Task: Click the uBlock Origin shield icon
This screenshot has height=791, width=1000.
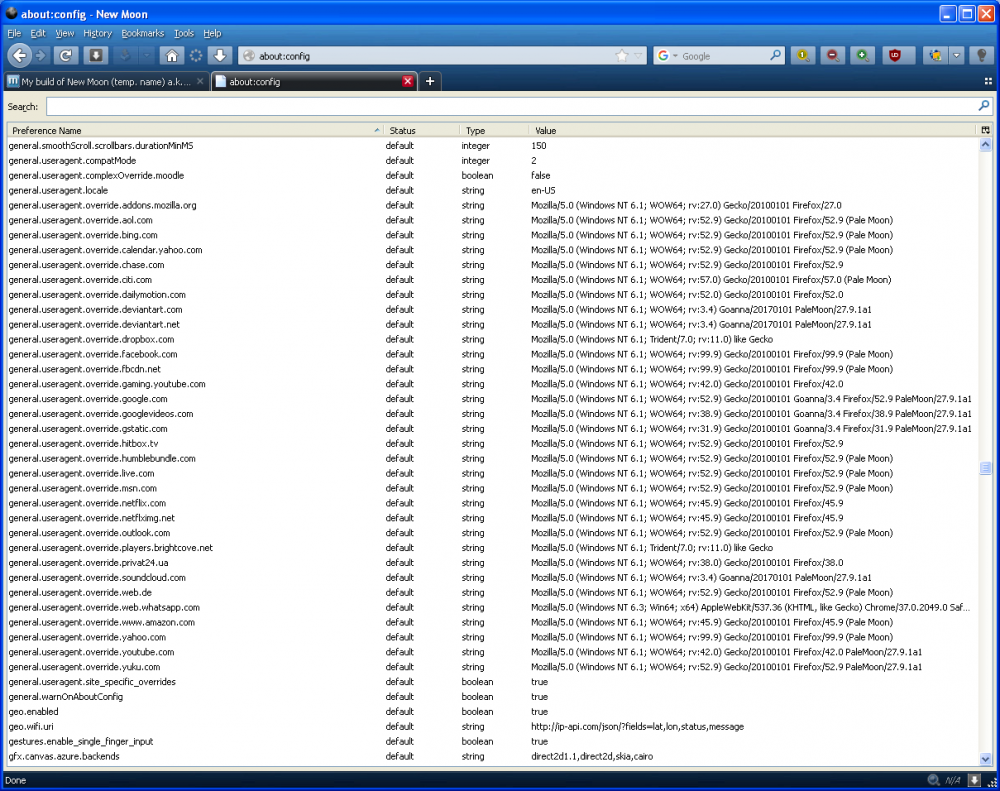Action: (894, 56)
